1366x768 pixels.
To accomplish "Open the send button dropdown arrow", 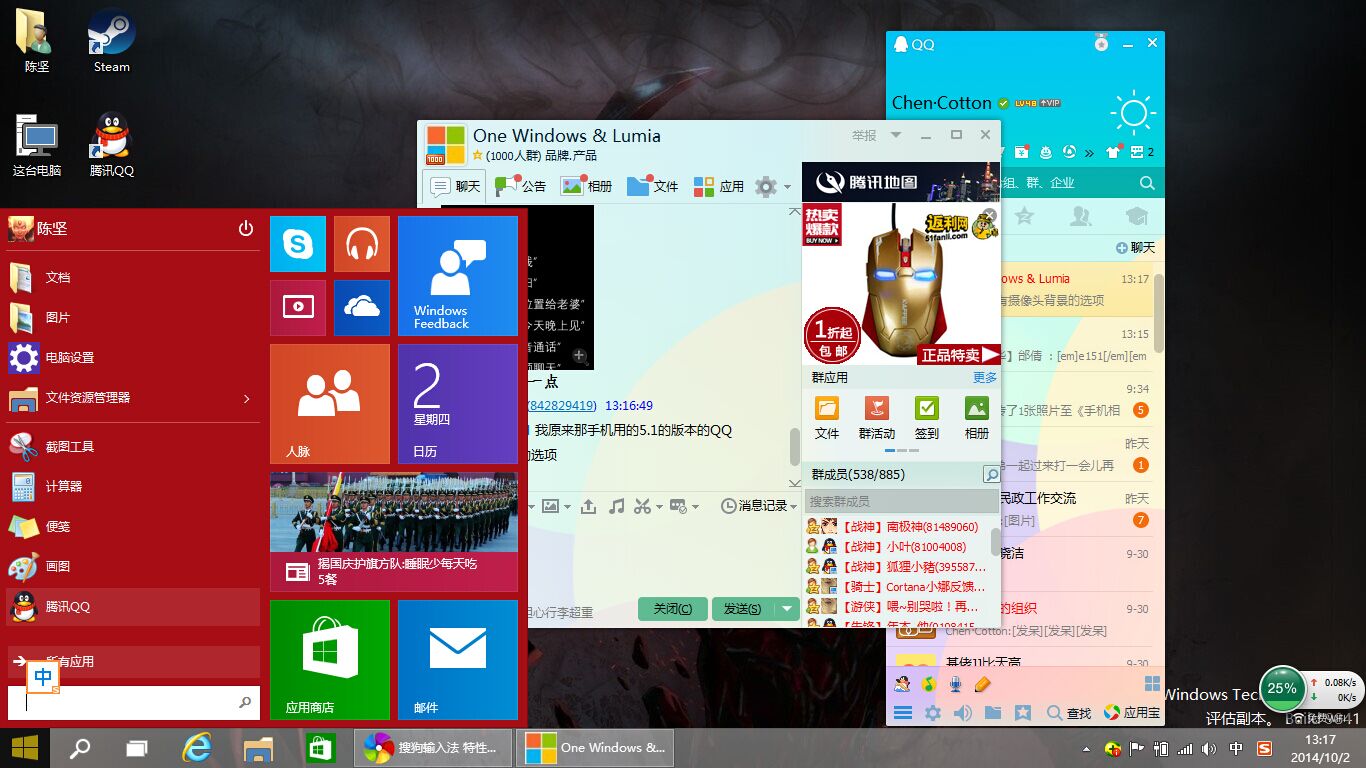I will pos(787,609).
